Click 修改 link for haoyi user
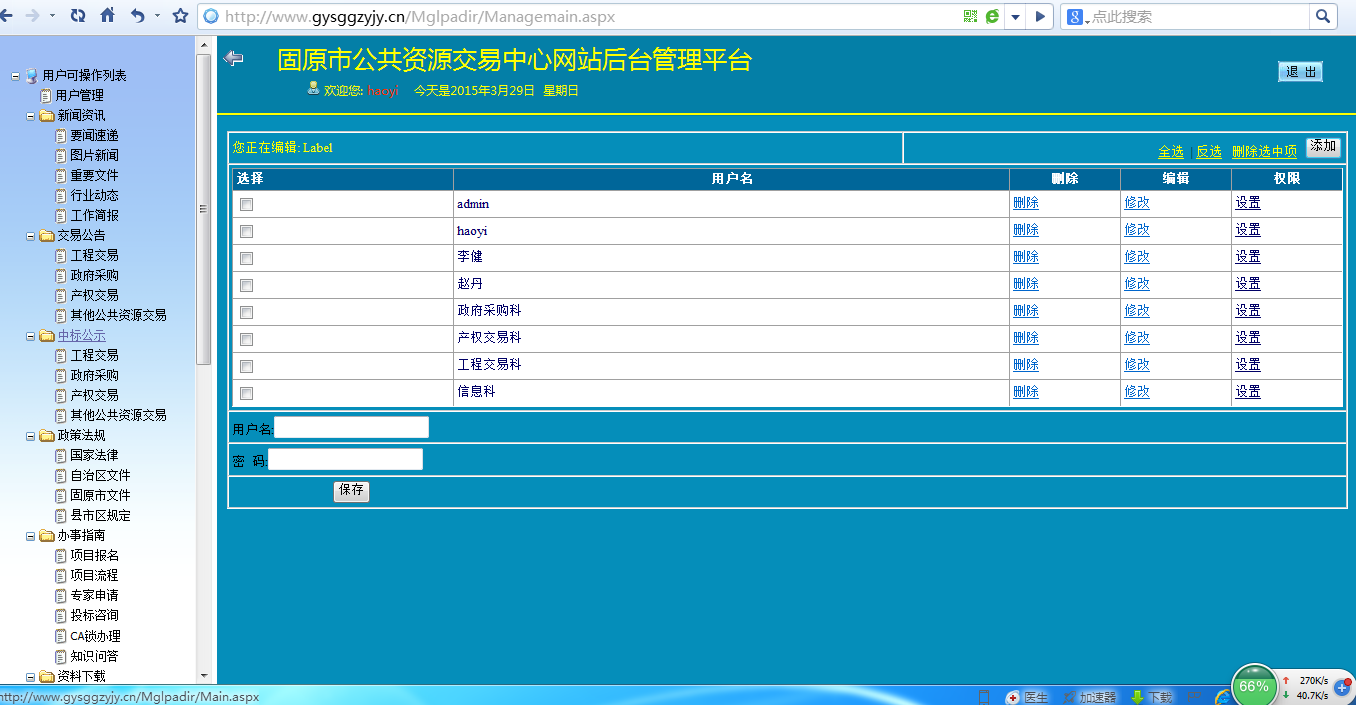 coord(1137,229)
